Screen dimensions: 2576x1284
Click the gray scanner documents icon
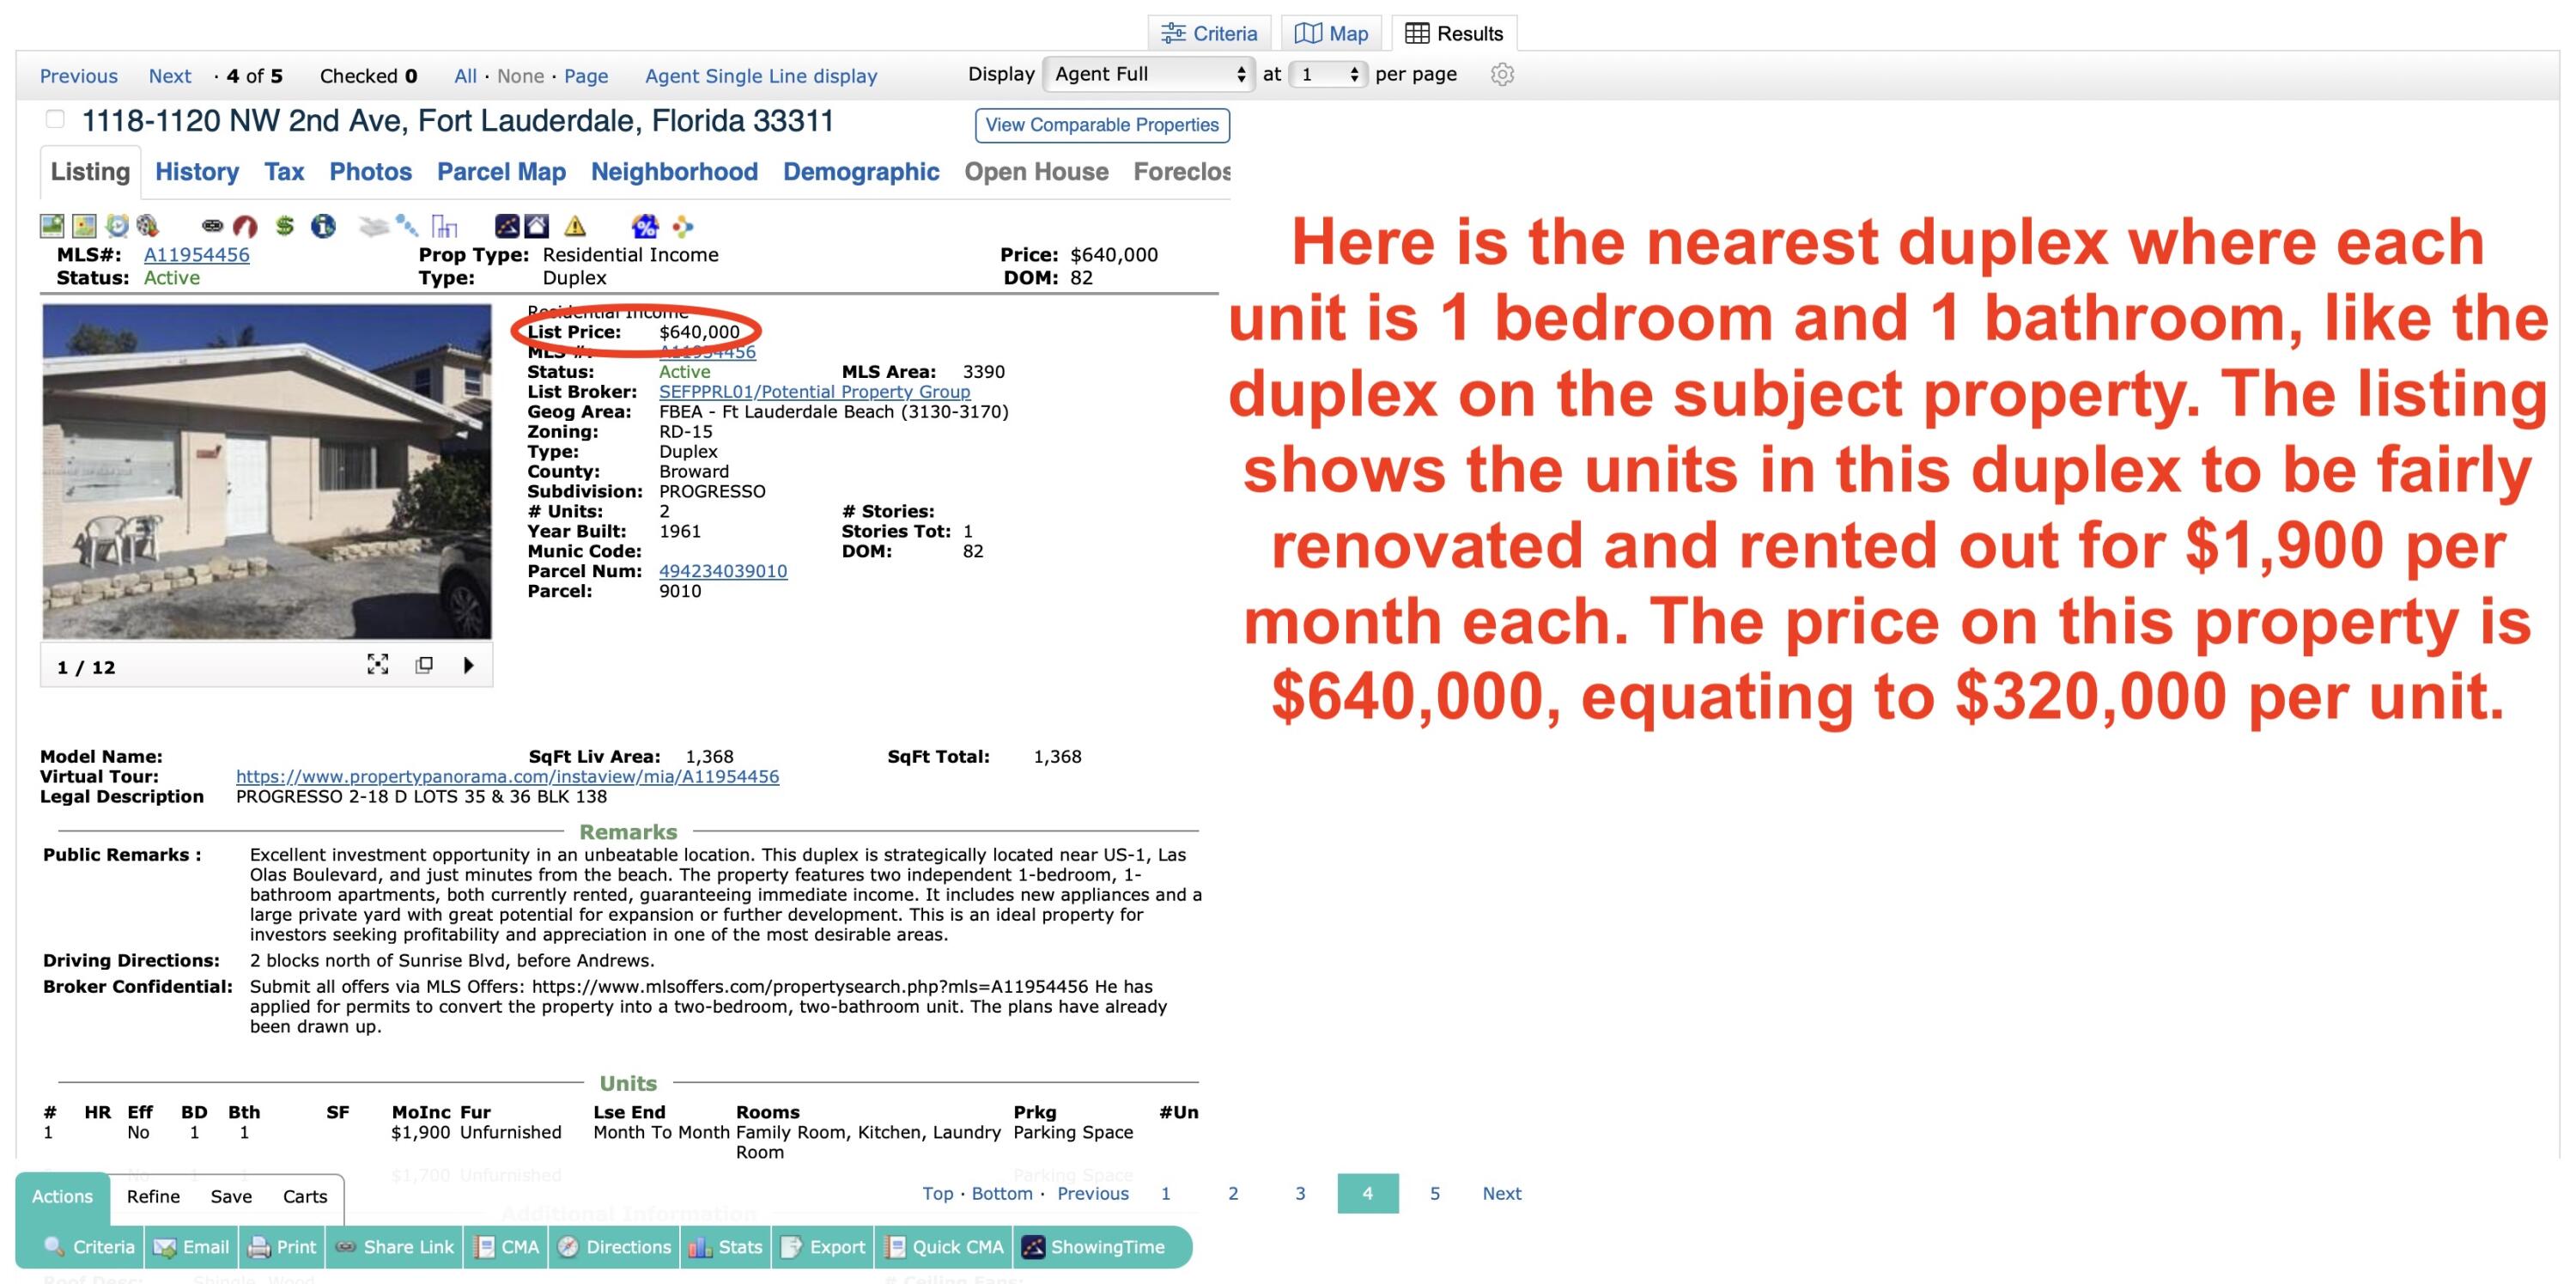point(373,227)
